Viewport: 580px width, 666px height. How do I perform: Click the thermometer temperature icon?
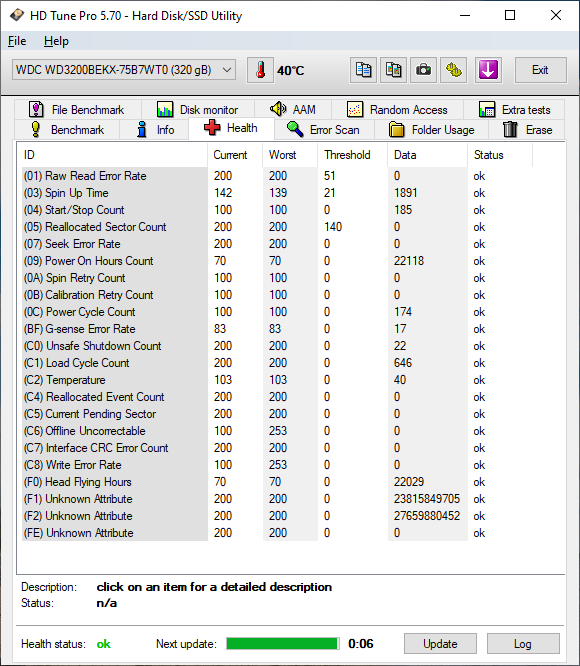261,70
